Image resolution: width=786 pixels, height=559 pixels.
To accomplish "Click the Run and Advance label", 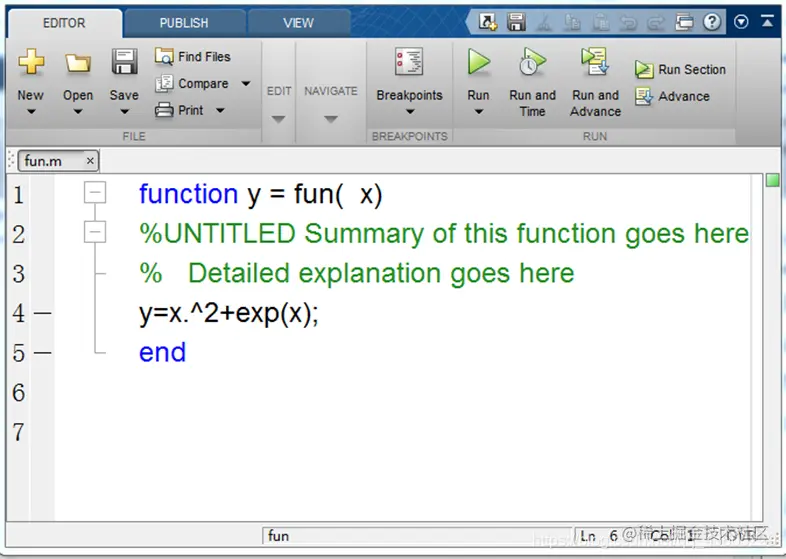I will [x=596, y=103].
